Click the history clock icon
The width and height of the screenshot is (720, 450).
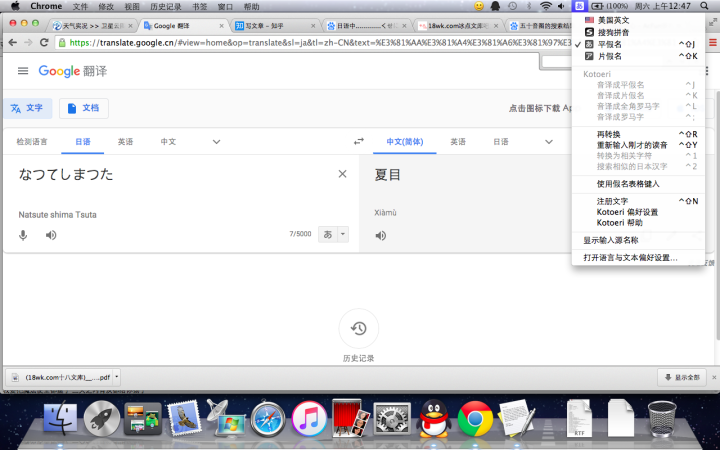[359, 328]
